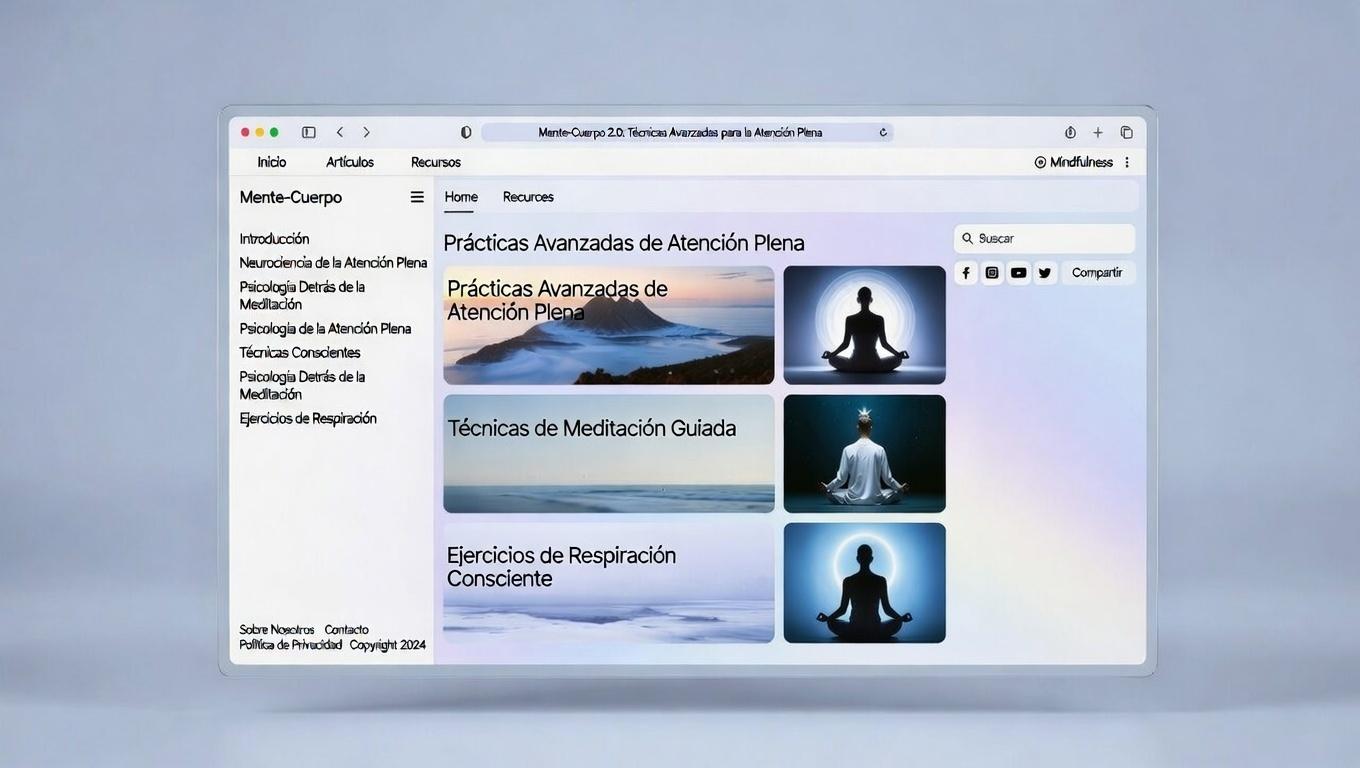Click the Política de Privacidad footer link
The width and height of the screenshot is (1360, 768).
pos(290,645)
